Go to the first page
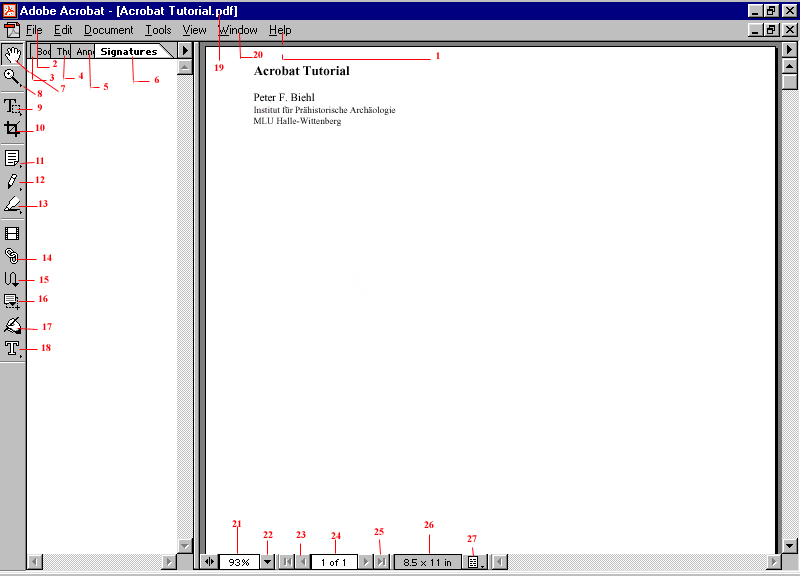The height and width of the screenshot is (576, 800). pos(287,562)
